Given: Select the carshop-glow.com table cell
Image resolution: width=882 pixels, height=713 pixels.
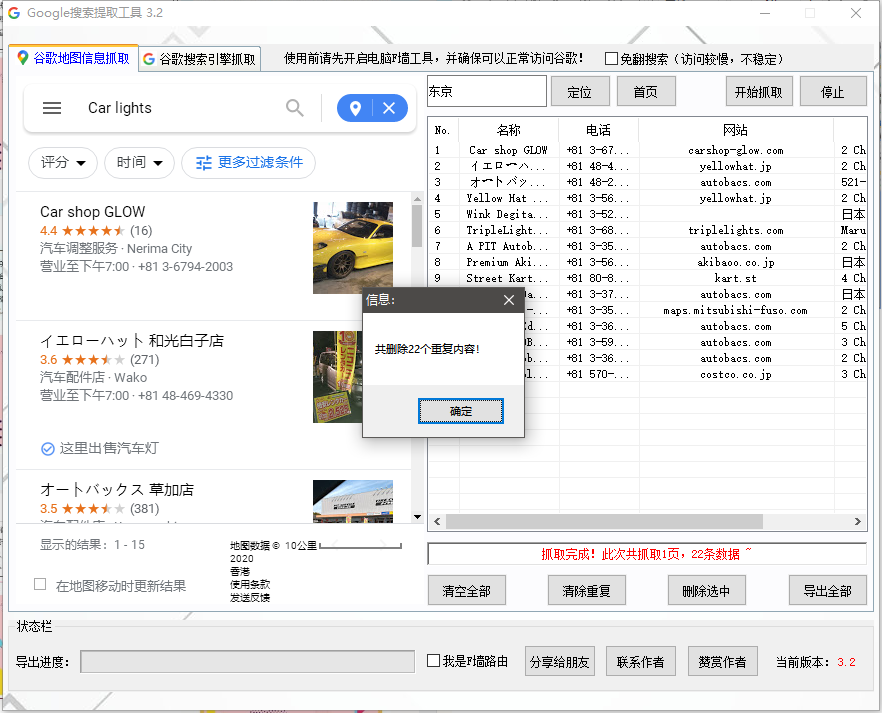Looking at the screenshot, I should [x=736, y=150].
